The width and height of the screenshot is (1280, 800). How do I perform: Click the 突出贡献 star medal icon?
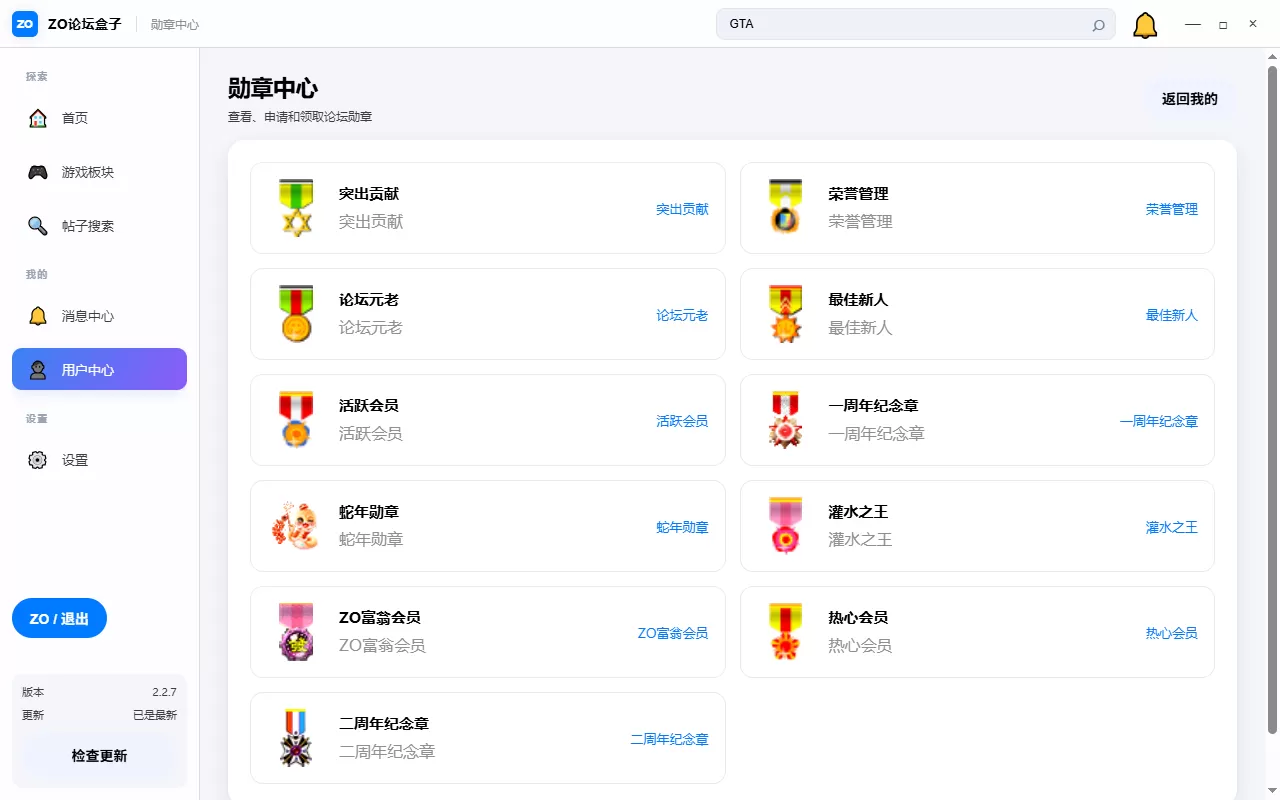click(296, 208)
